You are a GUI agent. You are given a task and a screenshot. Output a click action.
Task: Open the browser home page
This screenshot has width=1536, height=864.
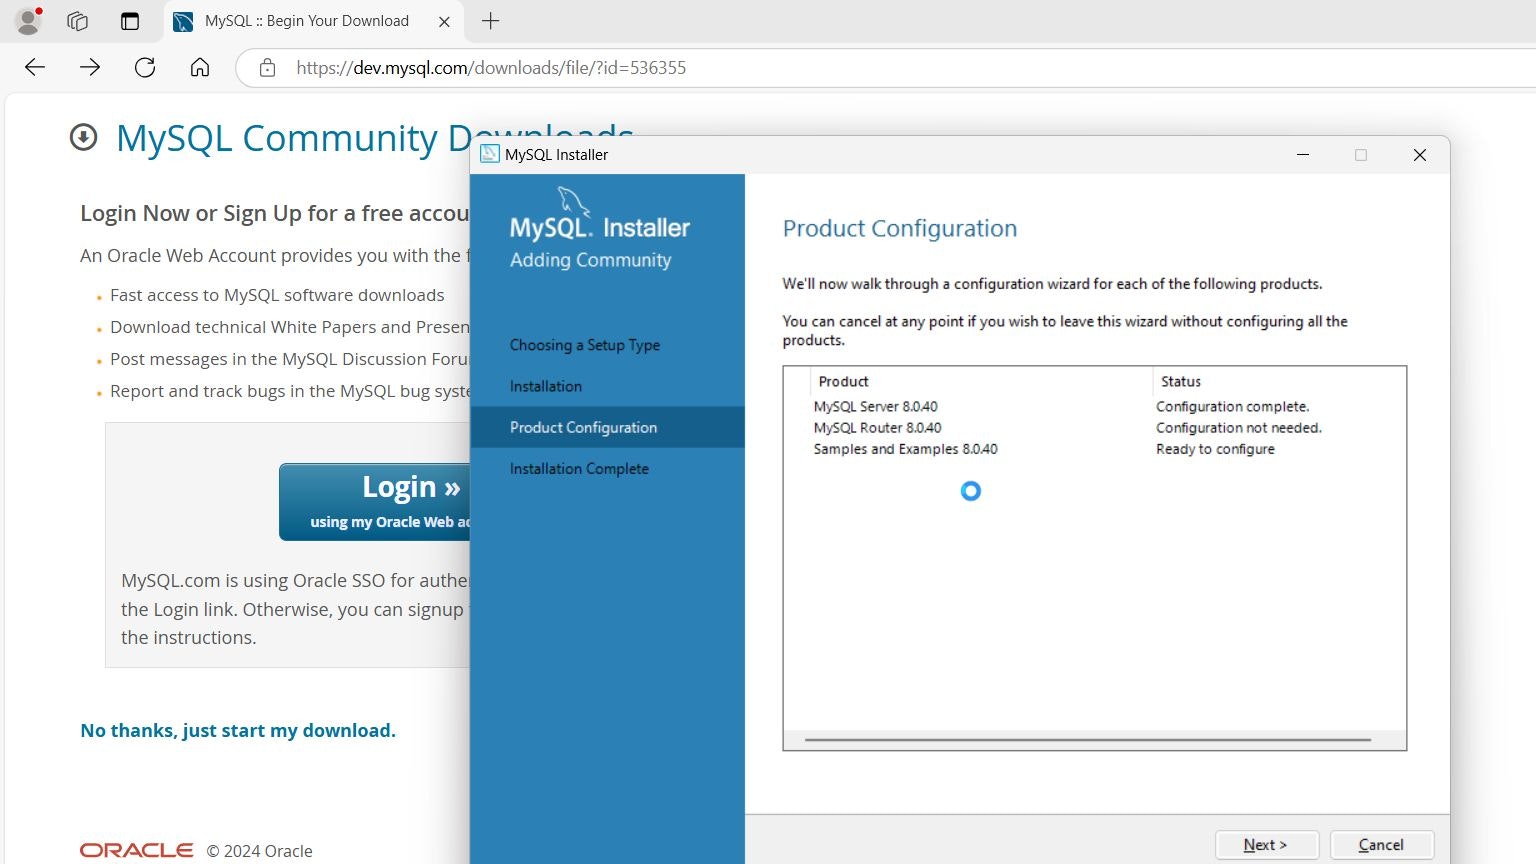[x=199, y=67]
